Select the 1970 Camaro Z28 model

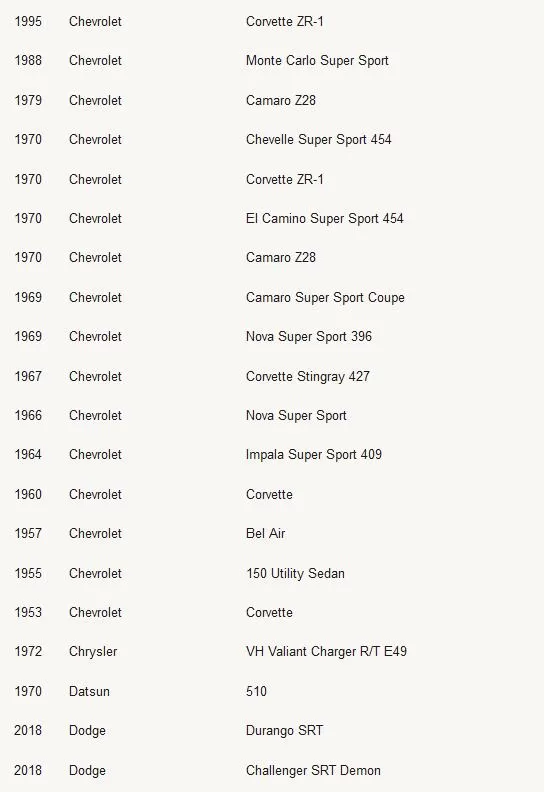[281, 257]
